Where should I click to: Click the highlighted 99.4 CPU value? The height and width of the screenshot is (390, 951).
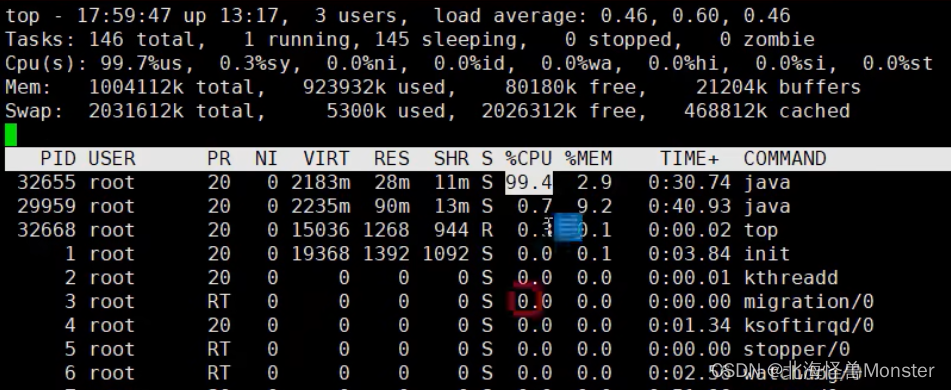[529, 183]
